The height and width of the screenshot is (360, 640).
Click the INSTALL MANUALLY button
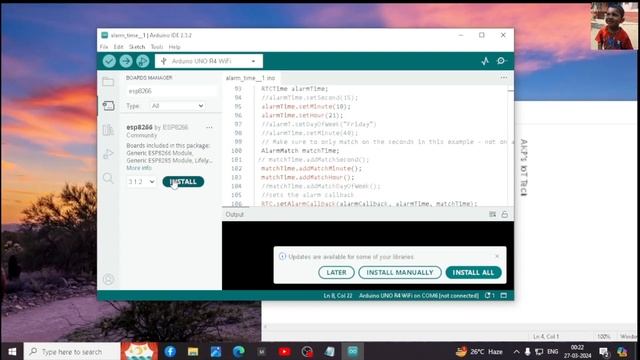[x=400, y=272]
